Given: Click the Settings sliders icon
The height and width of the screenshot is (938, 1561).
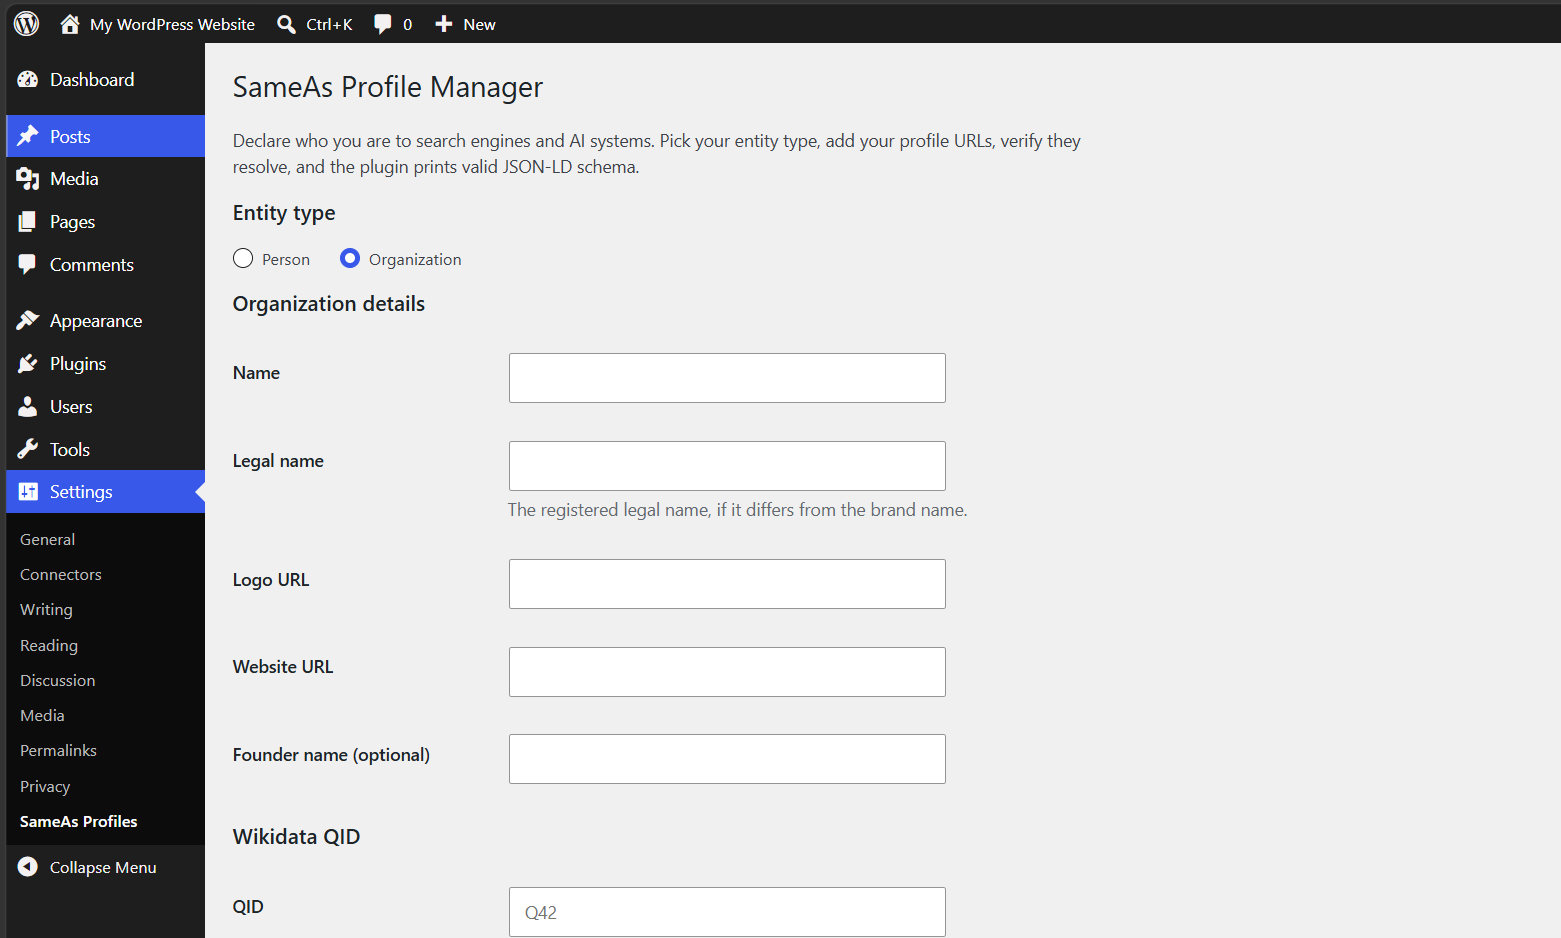Looking at the screenshot, I should 28,491.
